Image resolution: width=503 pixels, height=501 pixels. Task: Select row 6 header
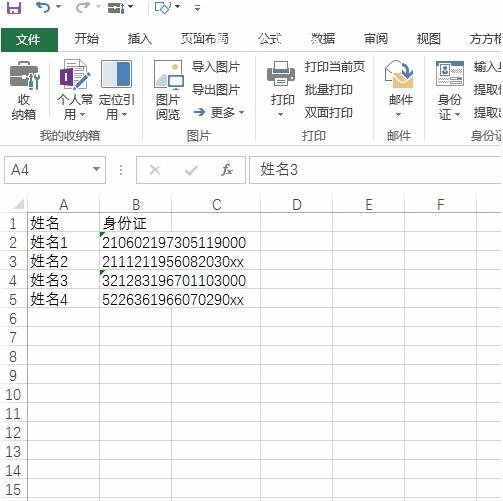(13, 318)
